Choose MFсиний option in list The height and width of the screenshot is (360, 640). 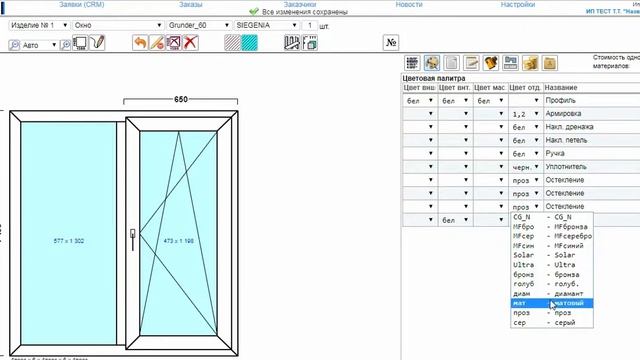[x=552, y=246]
